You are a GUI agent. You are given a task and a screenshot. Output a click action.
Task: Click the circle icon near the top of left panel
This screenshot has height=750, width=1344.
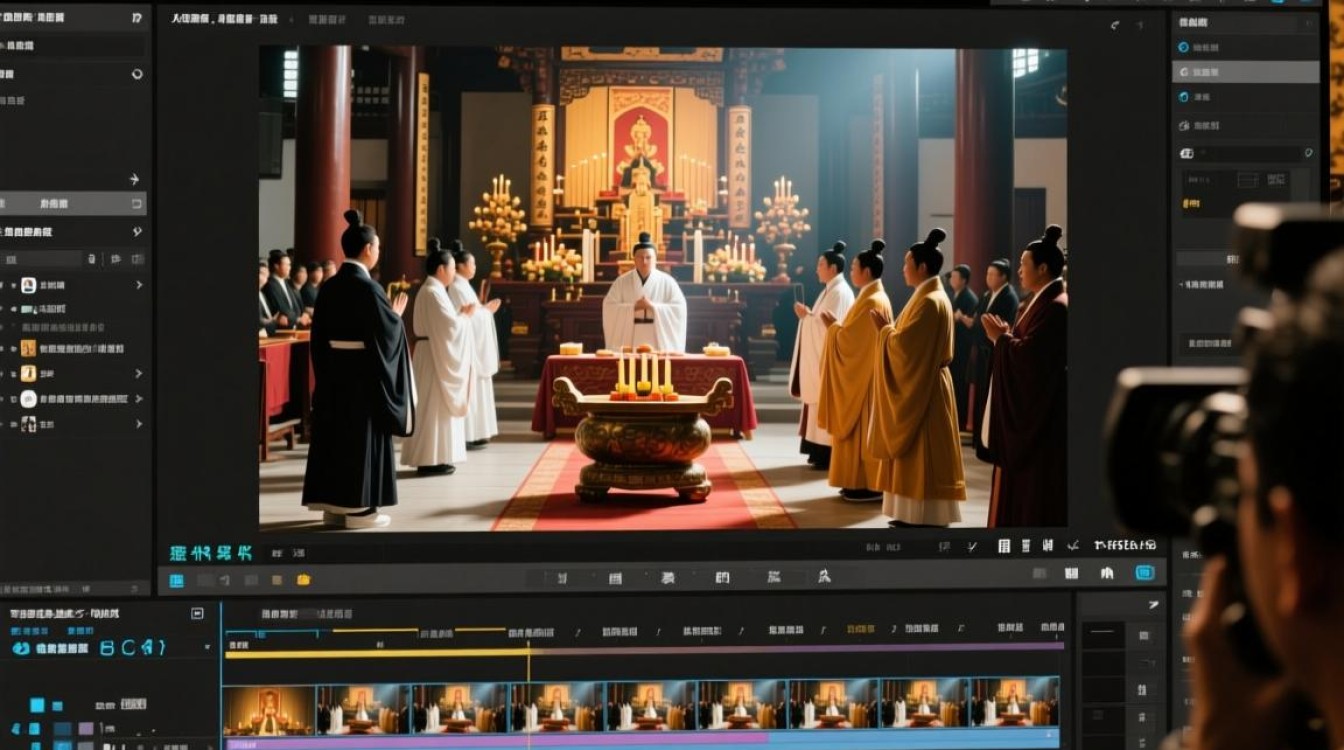pyautogui.click(x=137, y=74)
